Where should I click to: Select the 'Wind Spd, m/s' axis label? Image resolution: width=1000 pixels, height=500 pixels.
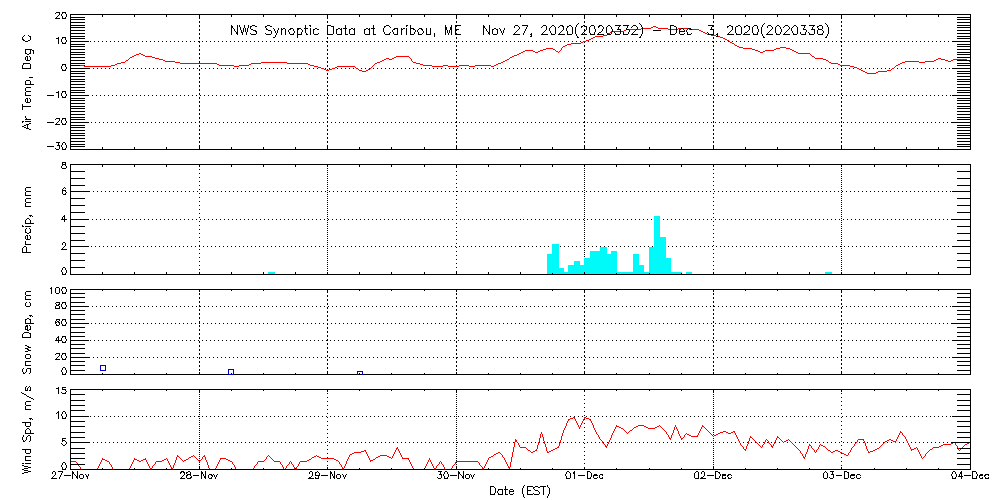pos(28,426)
